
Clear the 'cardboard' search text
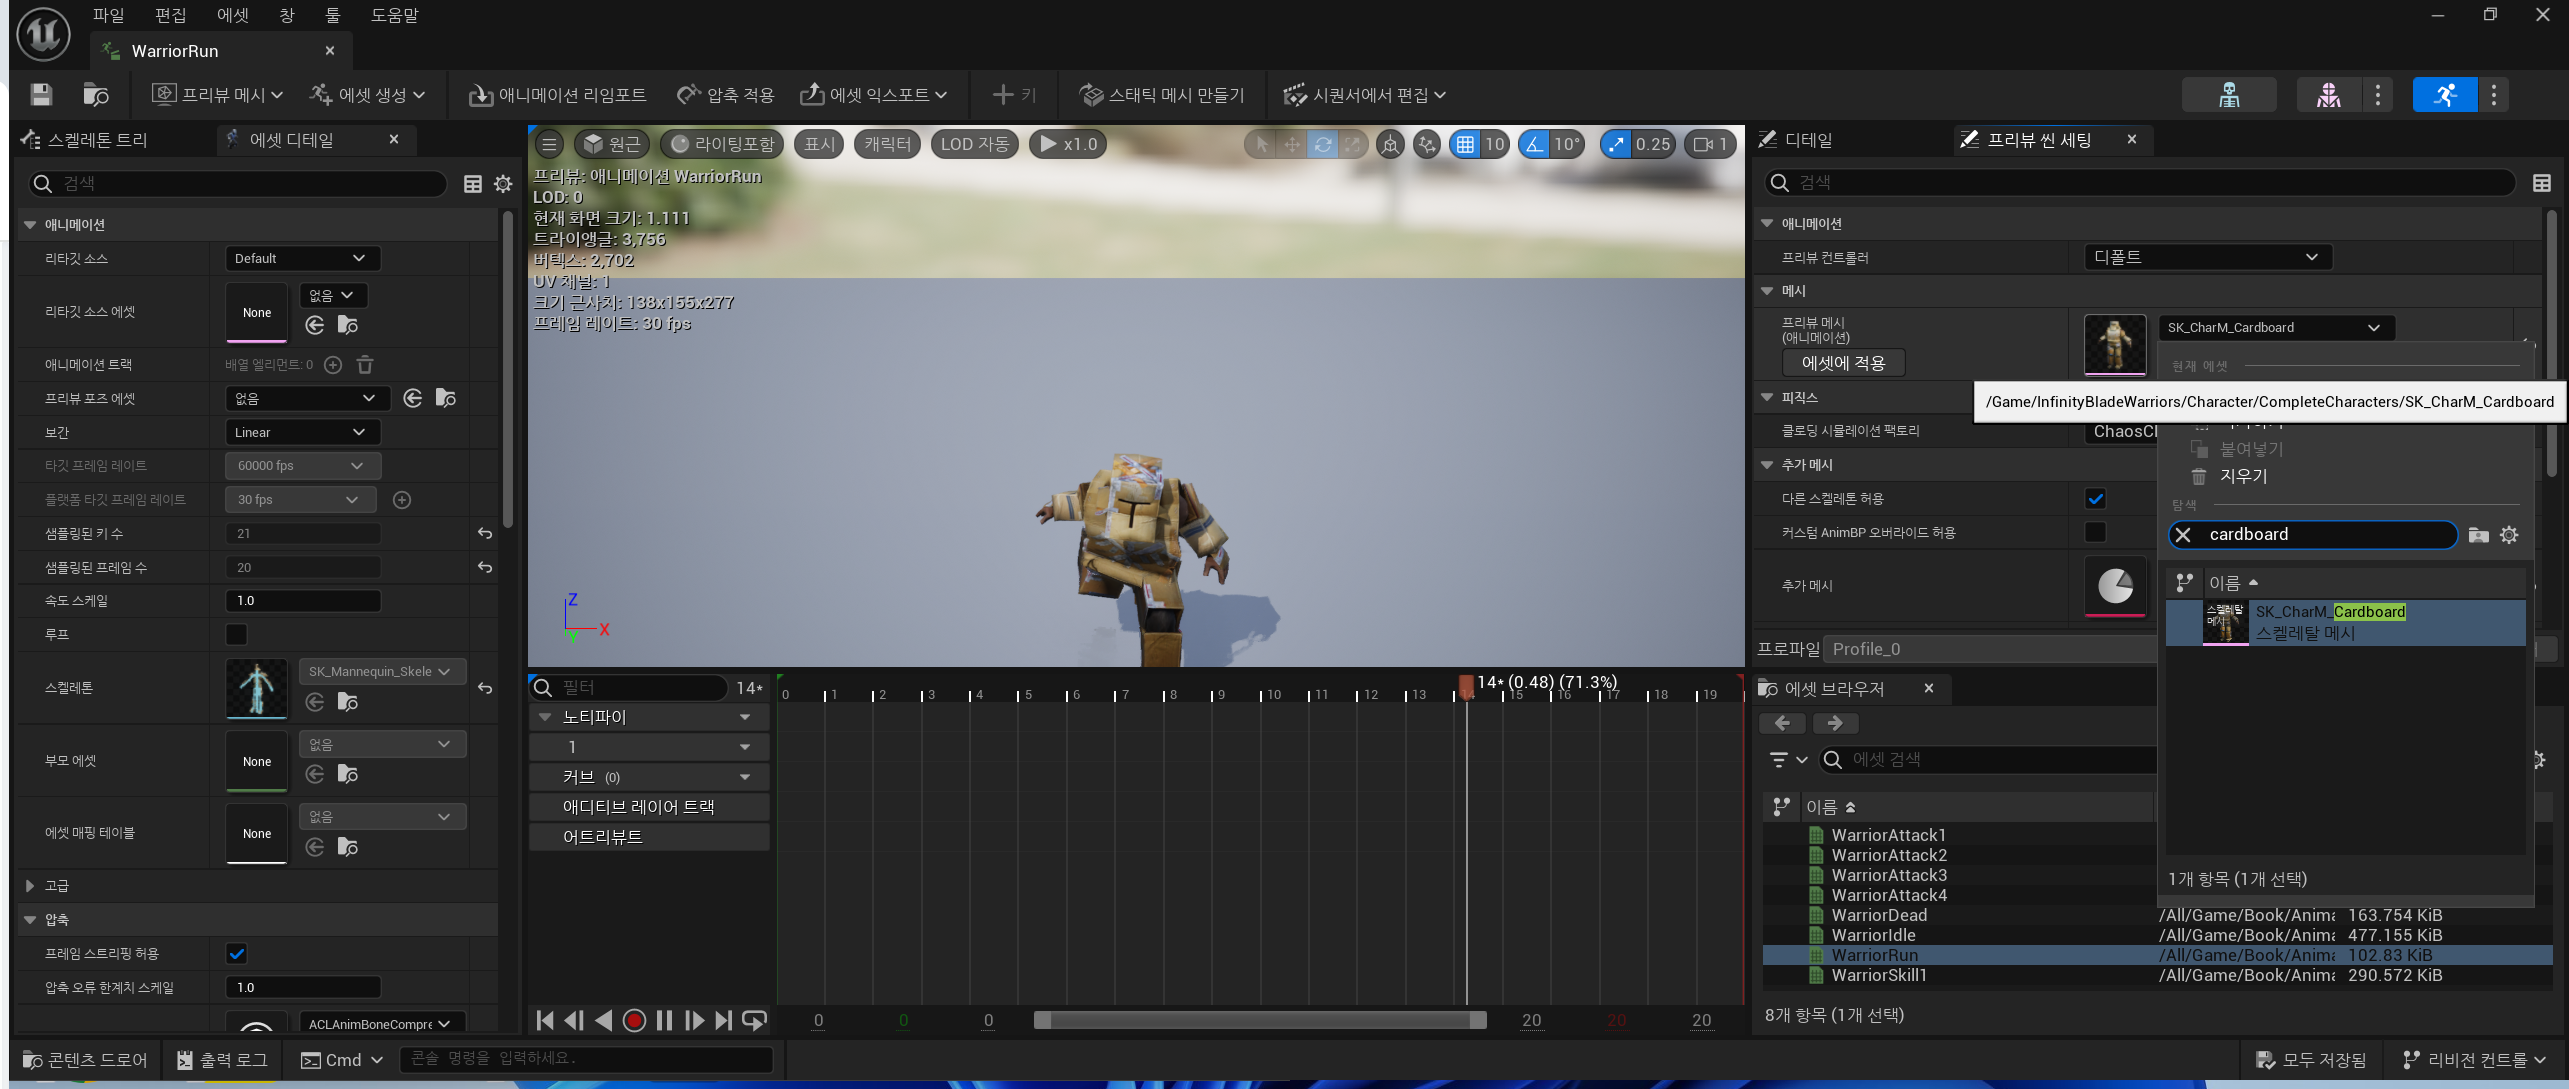tap(2184, 535)
